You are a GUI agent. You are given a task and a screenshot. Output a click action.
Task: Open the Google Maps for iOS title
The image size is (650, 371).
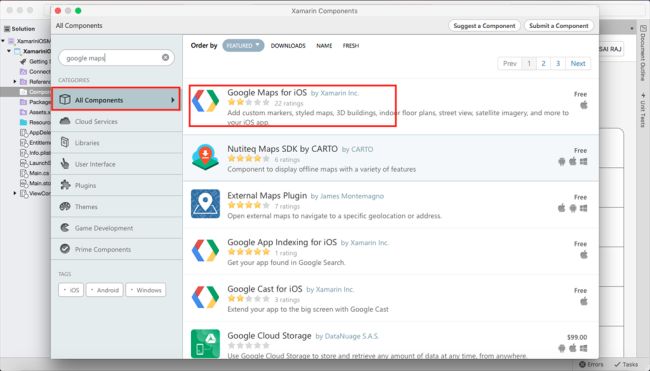coord(267,92)
